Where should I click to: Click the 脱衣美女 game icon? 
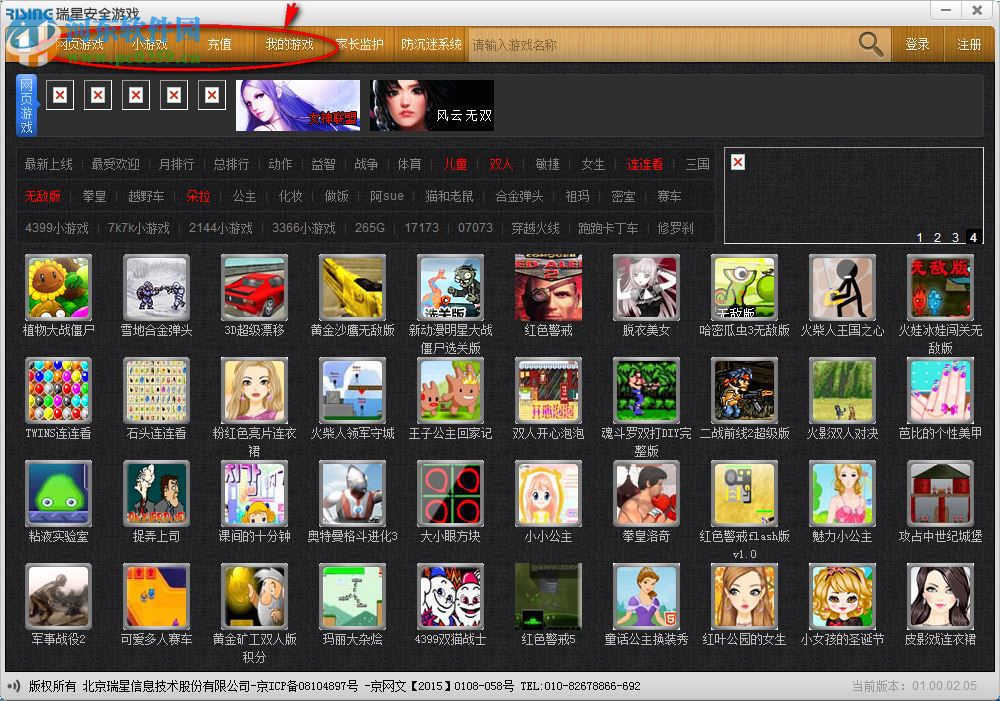point(646,287)
